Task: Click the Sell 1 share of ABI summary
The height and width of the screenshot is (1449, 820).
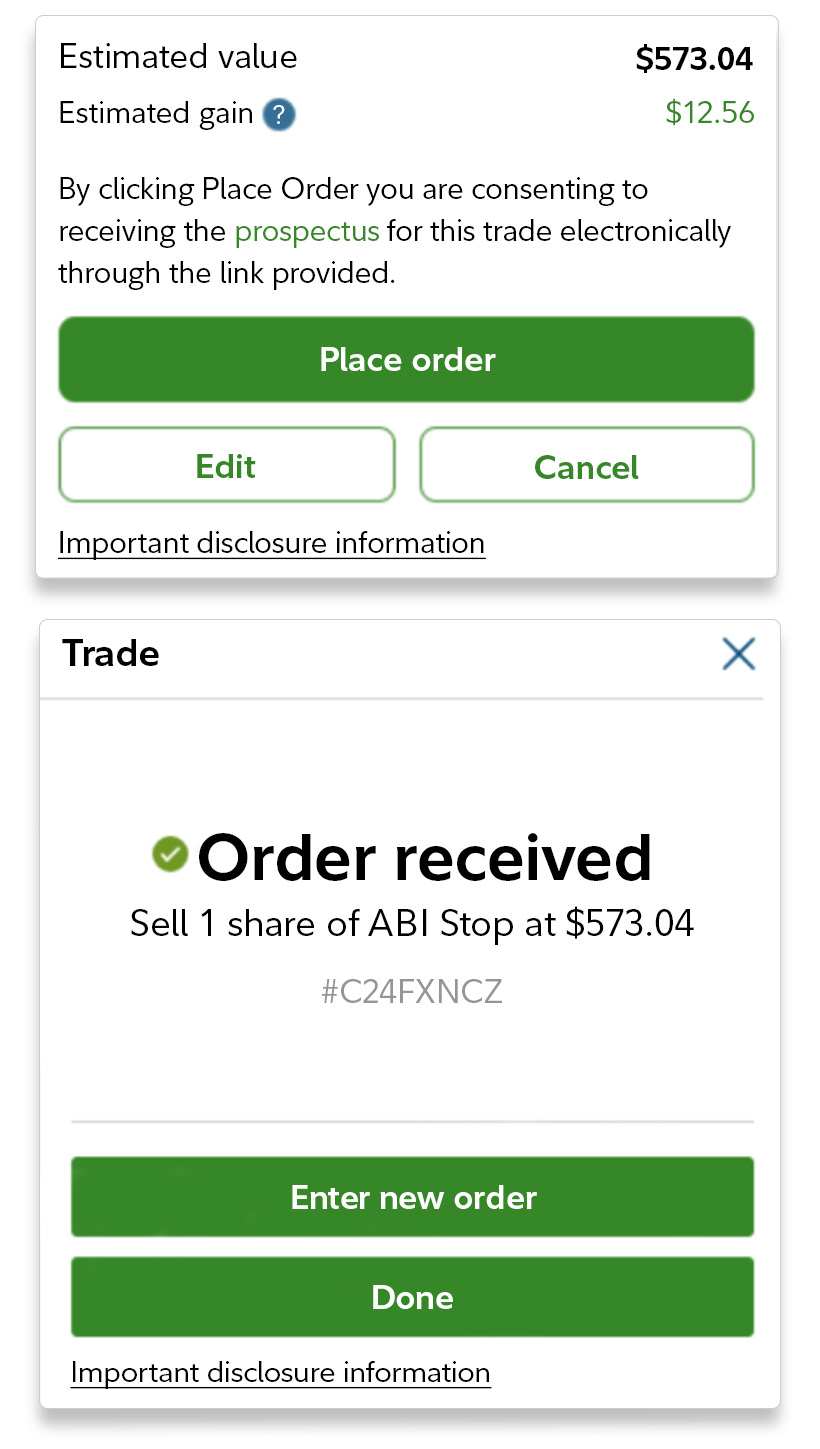Action: 411,923
